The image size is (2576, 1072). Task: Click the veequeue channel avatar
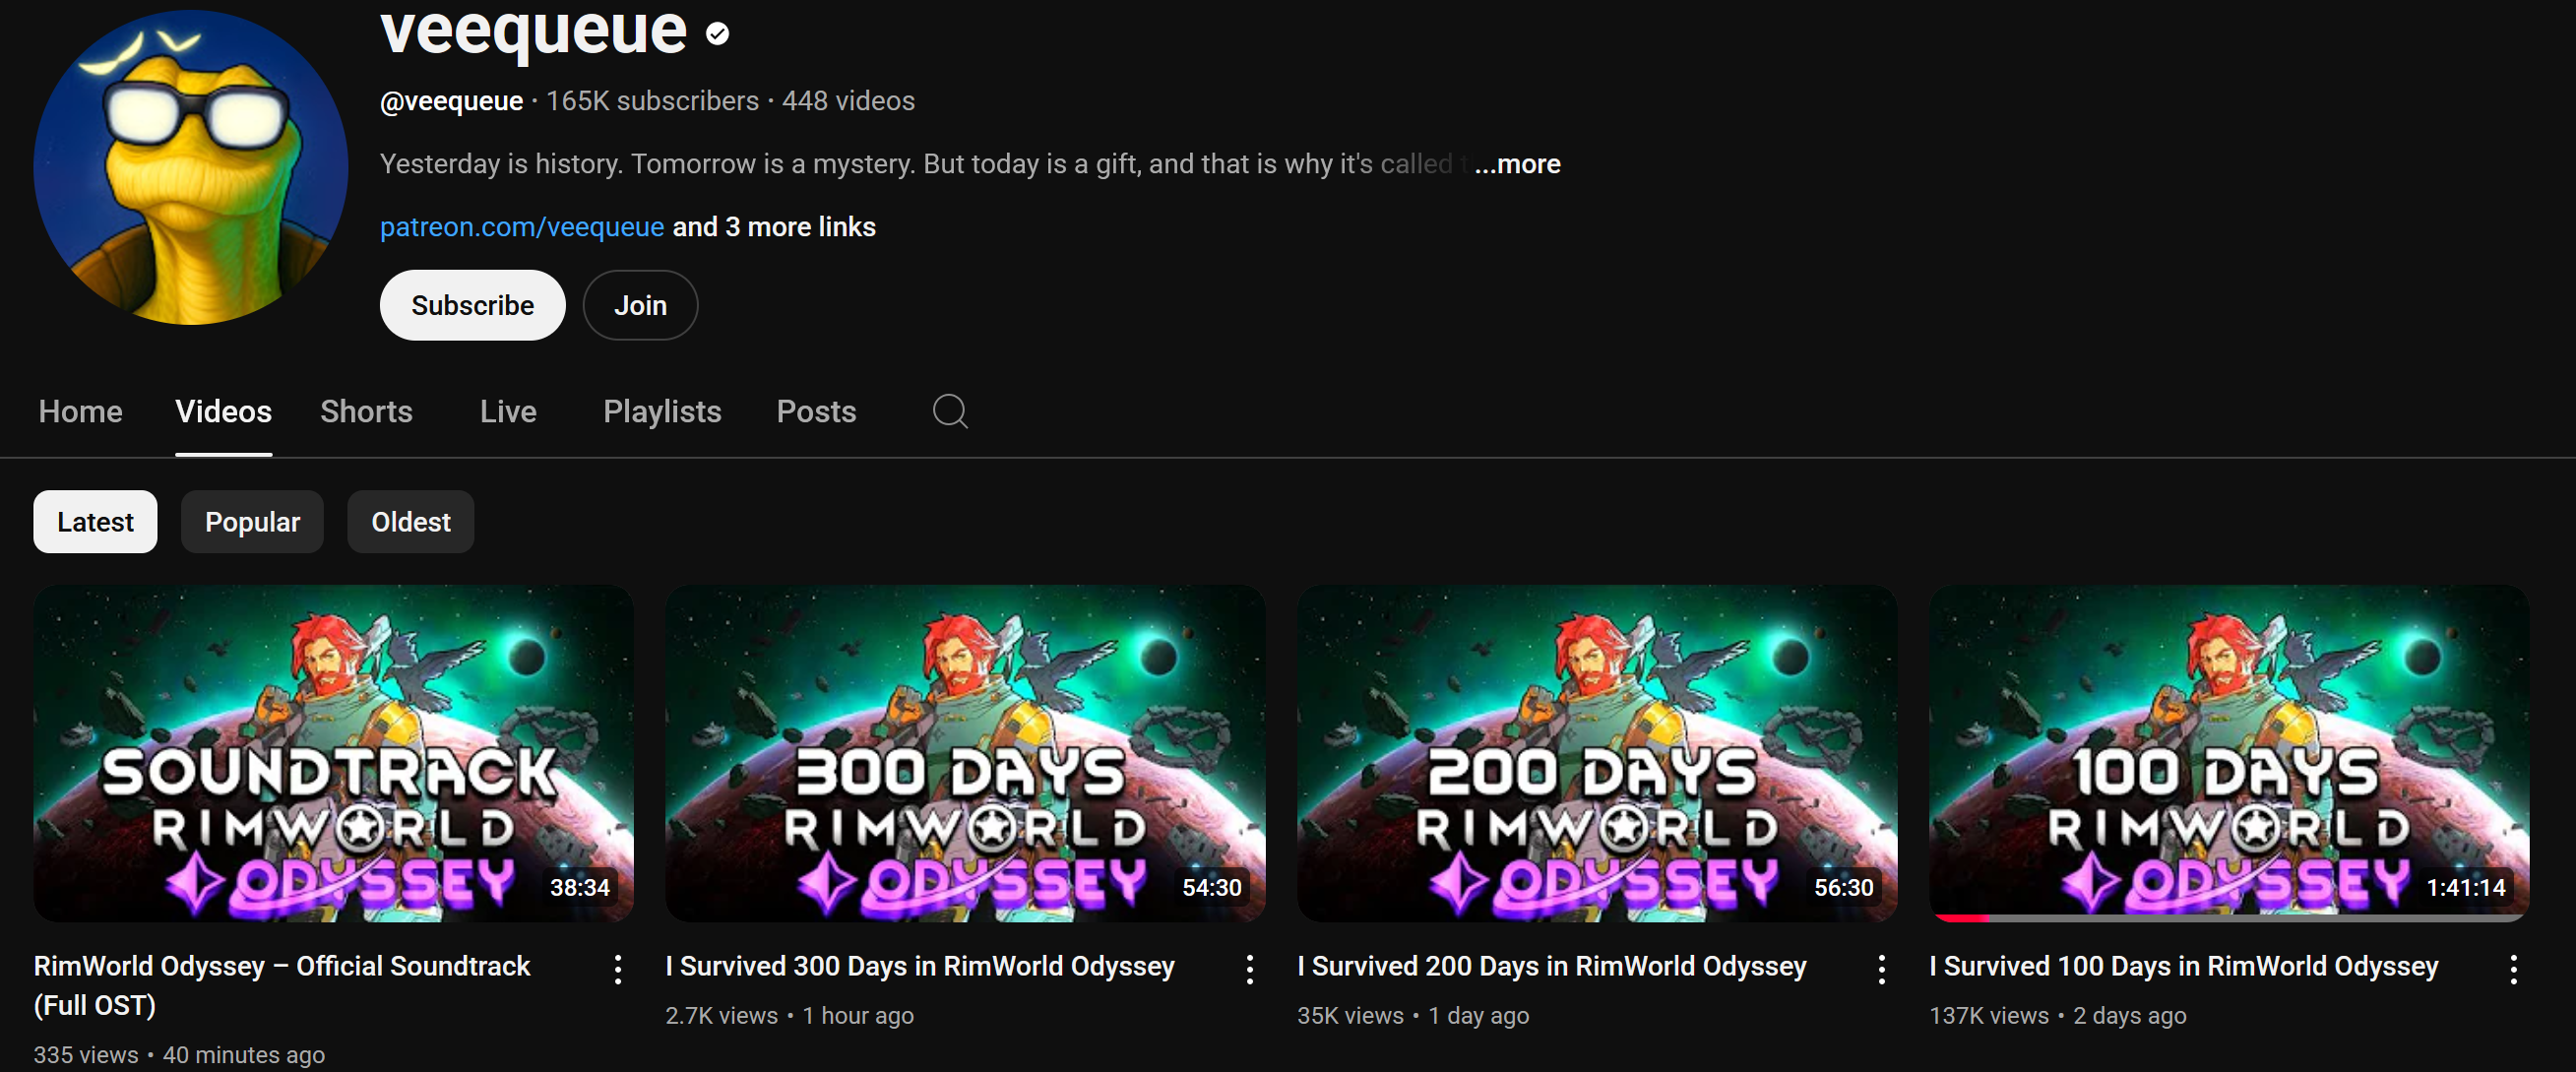(191, 167)
